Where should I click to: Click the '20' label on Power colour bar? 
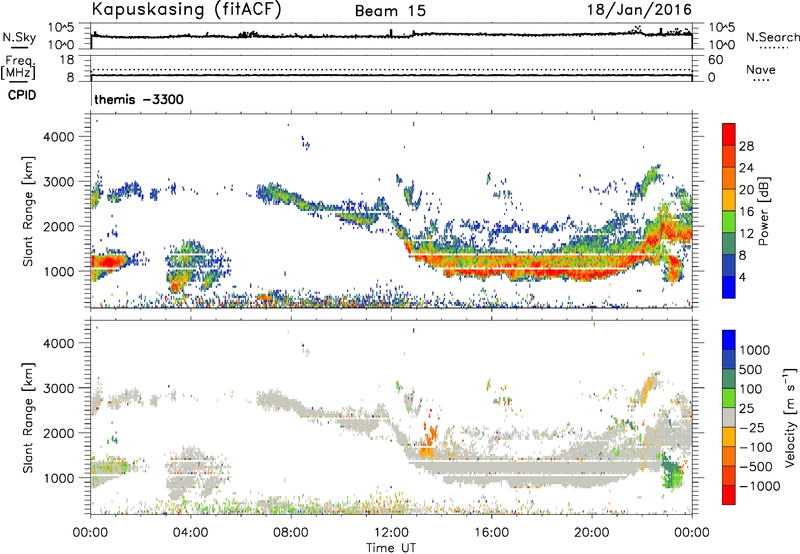[746, 190]
